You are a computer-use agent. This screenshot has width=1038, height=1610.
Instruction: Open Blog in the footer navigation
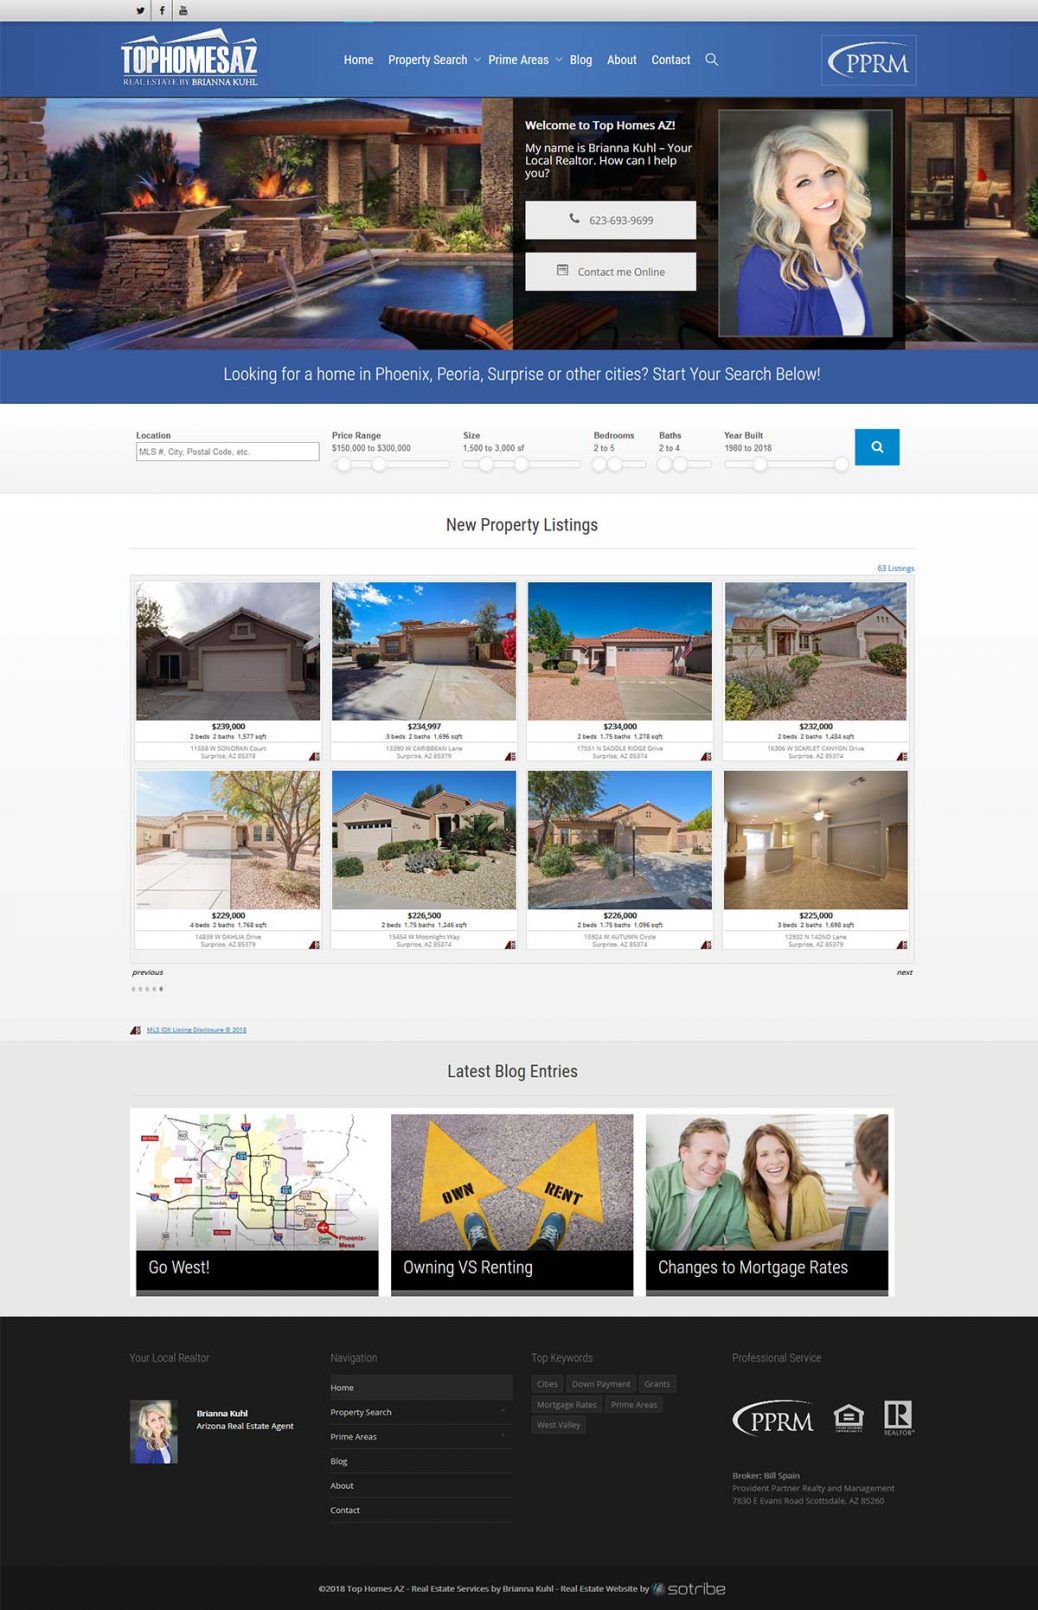tap(421, 1461)
